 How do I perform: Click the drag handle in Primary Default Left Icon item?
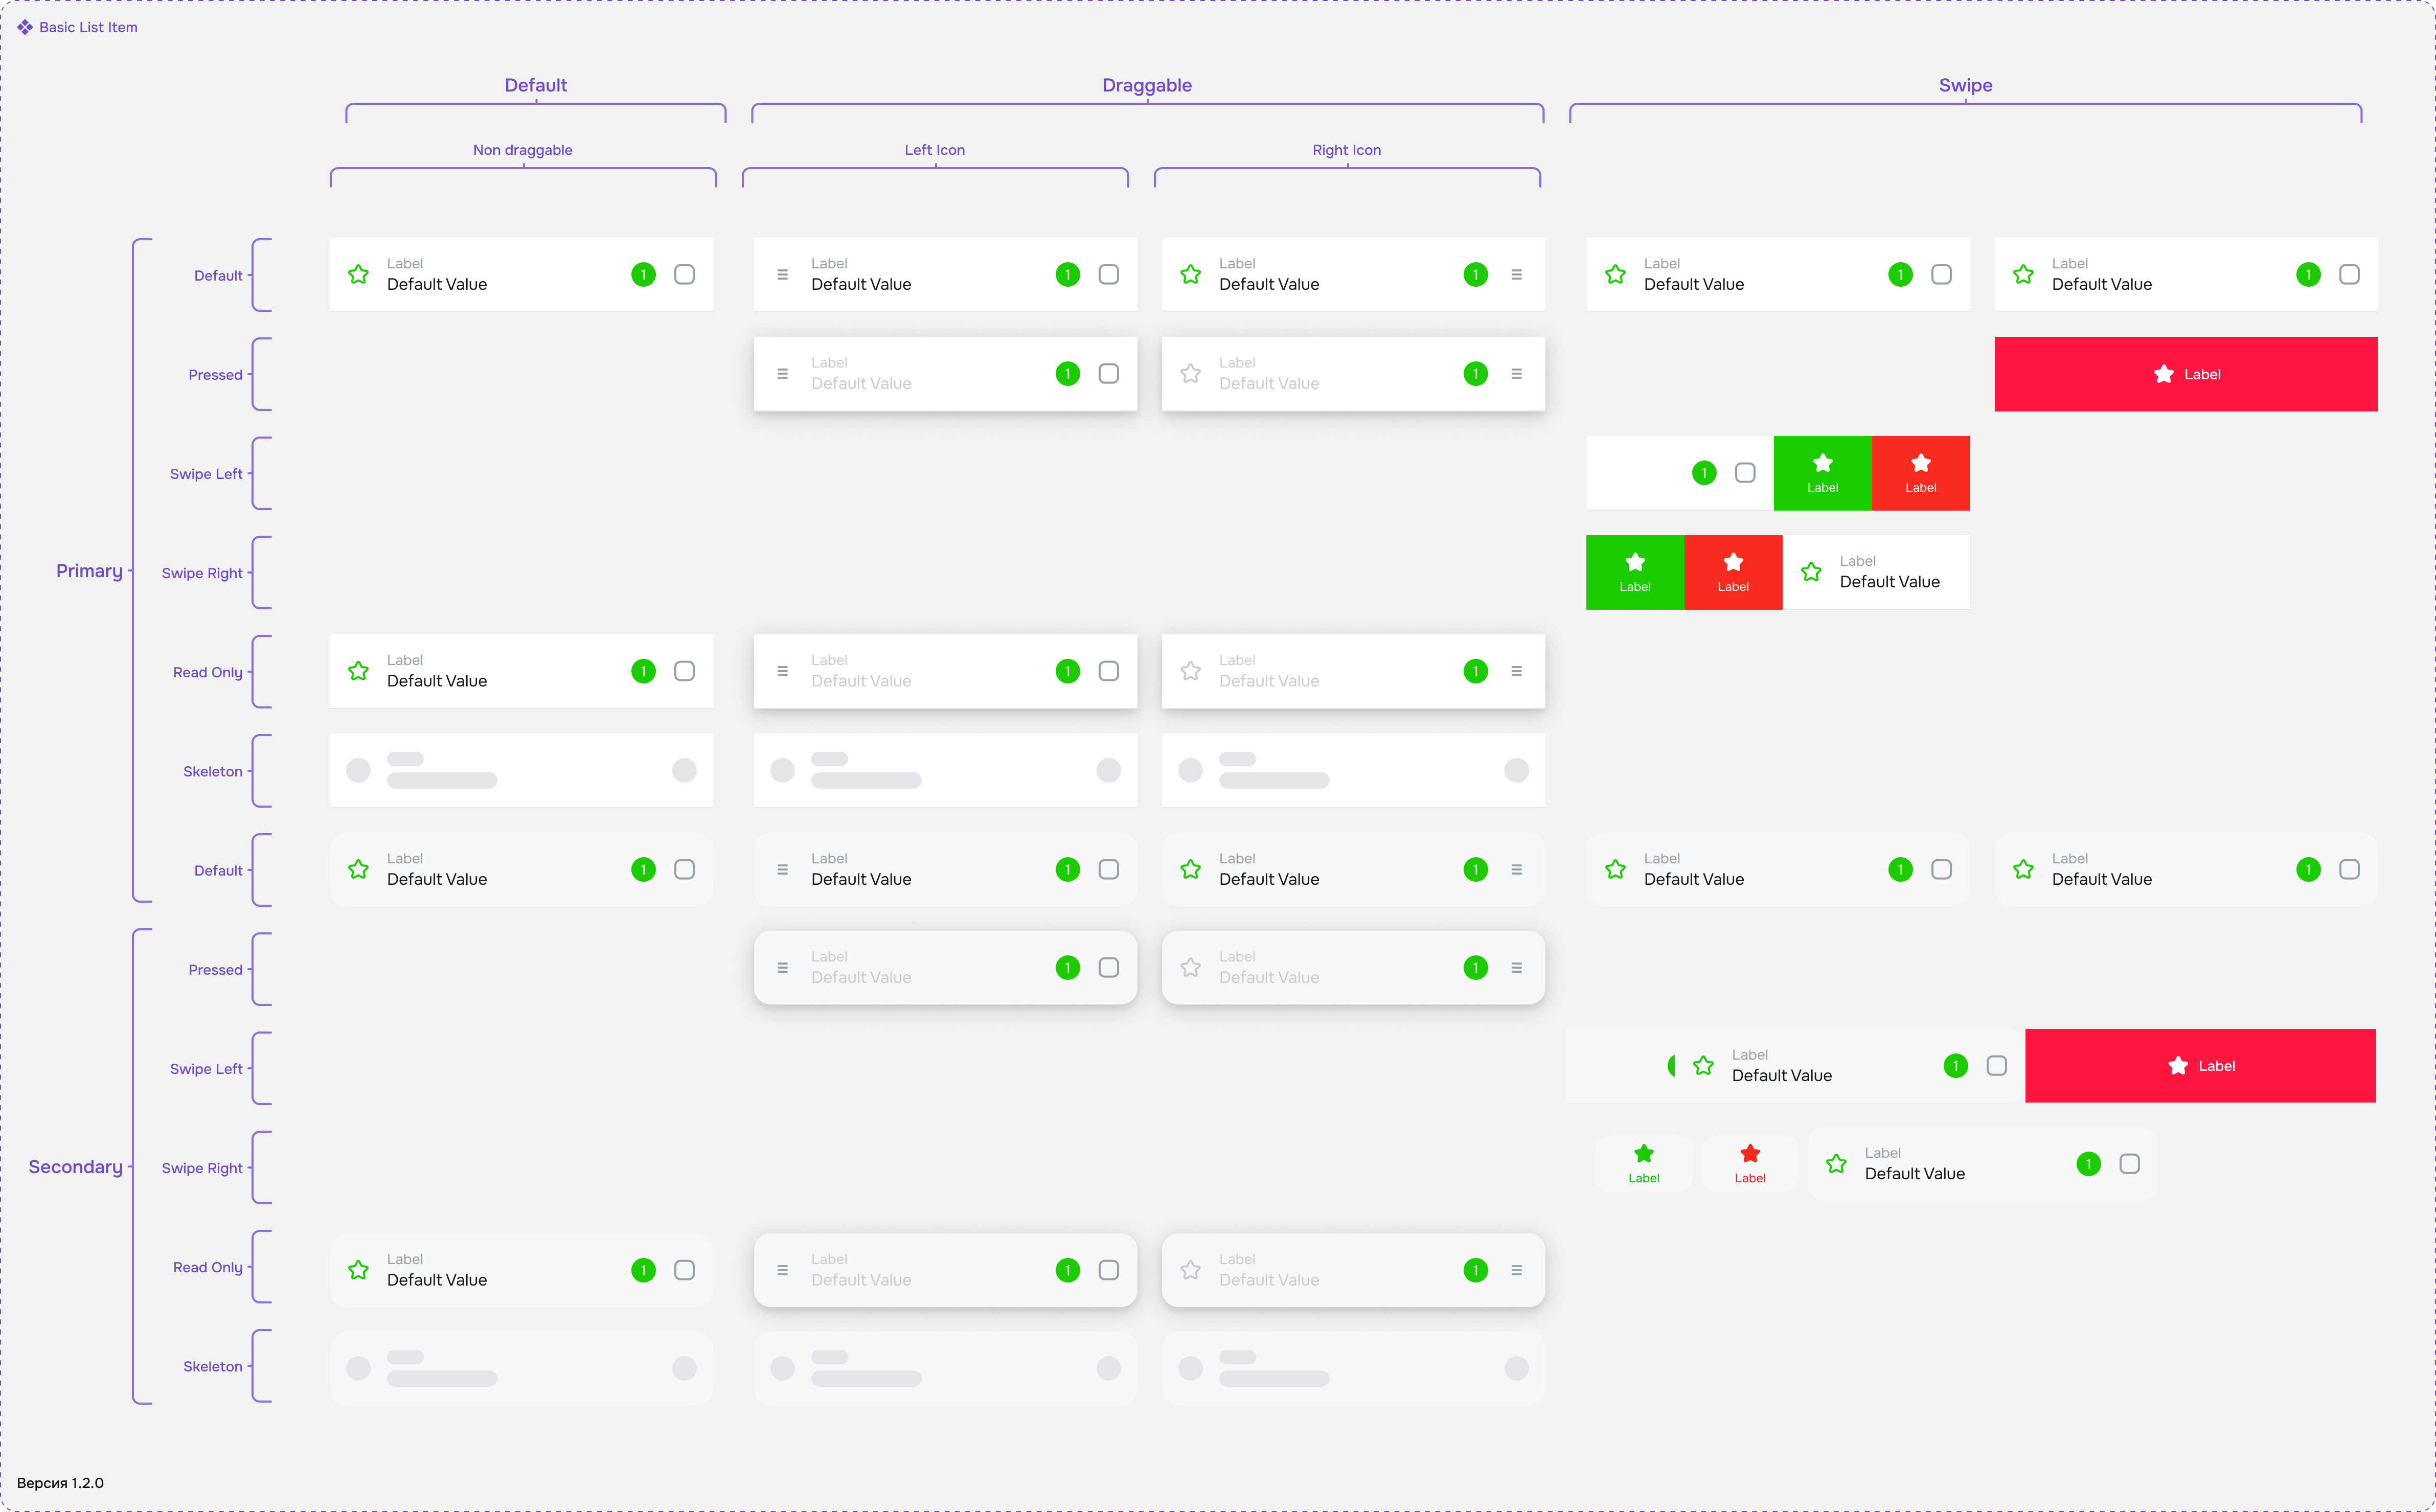pos(783,274)
